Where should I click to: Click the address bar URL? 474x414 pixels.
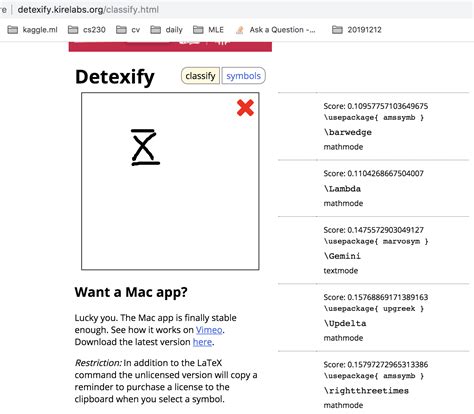88,10
